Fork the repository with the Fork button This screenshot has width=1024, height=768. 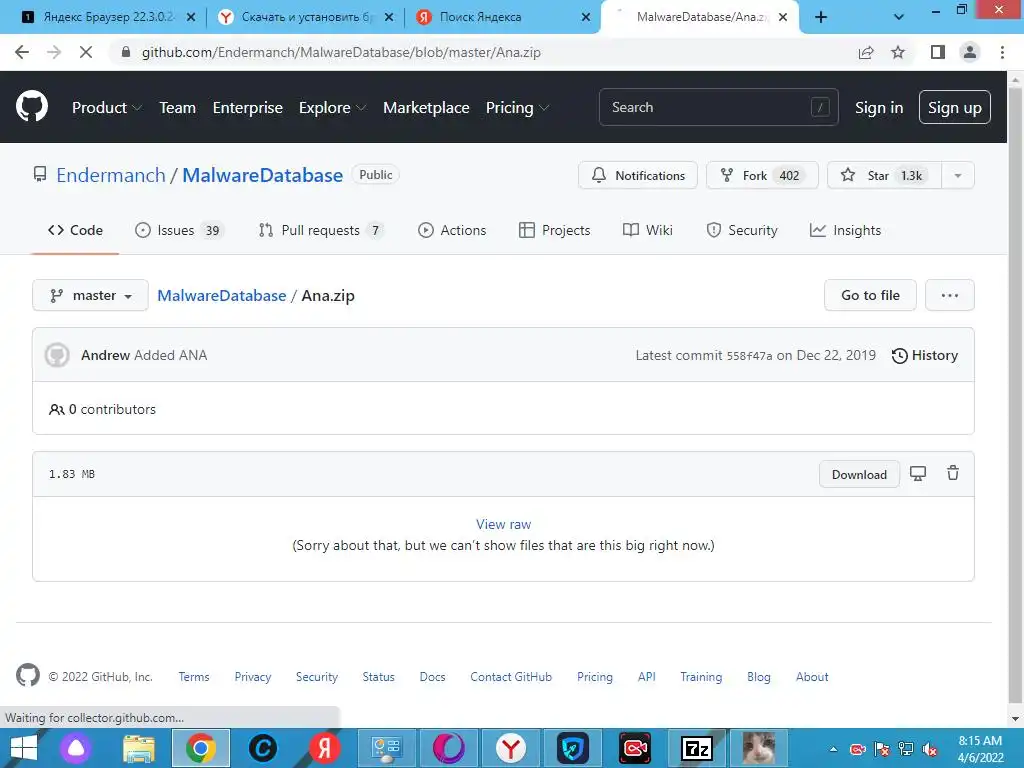[761, 175]
